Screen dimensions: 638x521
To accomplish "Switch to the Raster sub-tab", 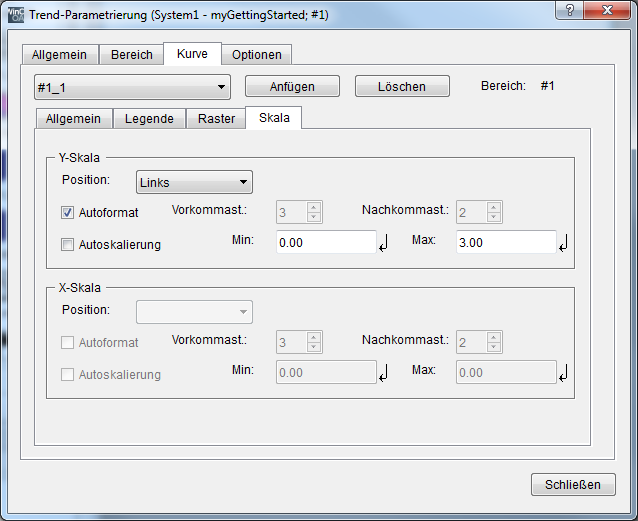I will [x=216, y=118].
